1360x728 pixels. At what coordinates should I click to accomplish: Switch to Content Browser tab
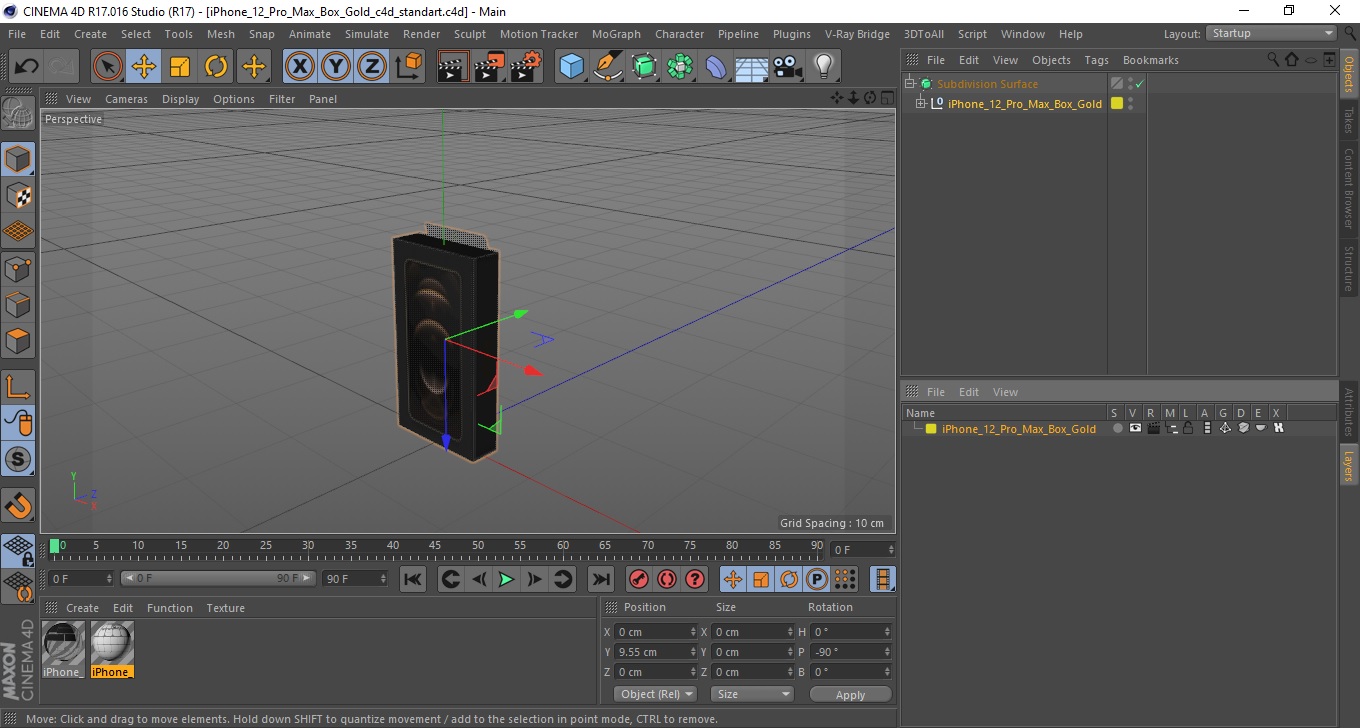point(1348,188)
